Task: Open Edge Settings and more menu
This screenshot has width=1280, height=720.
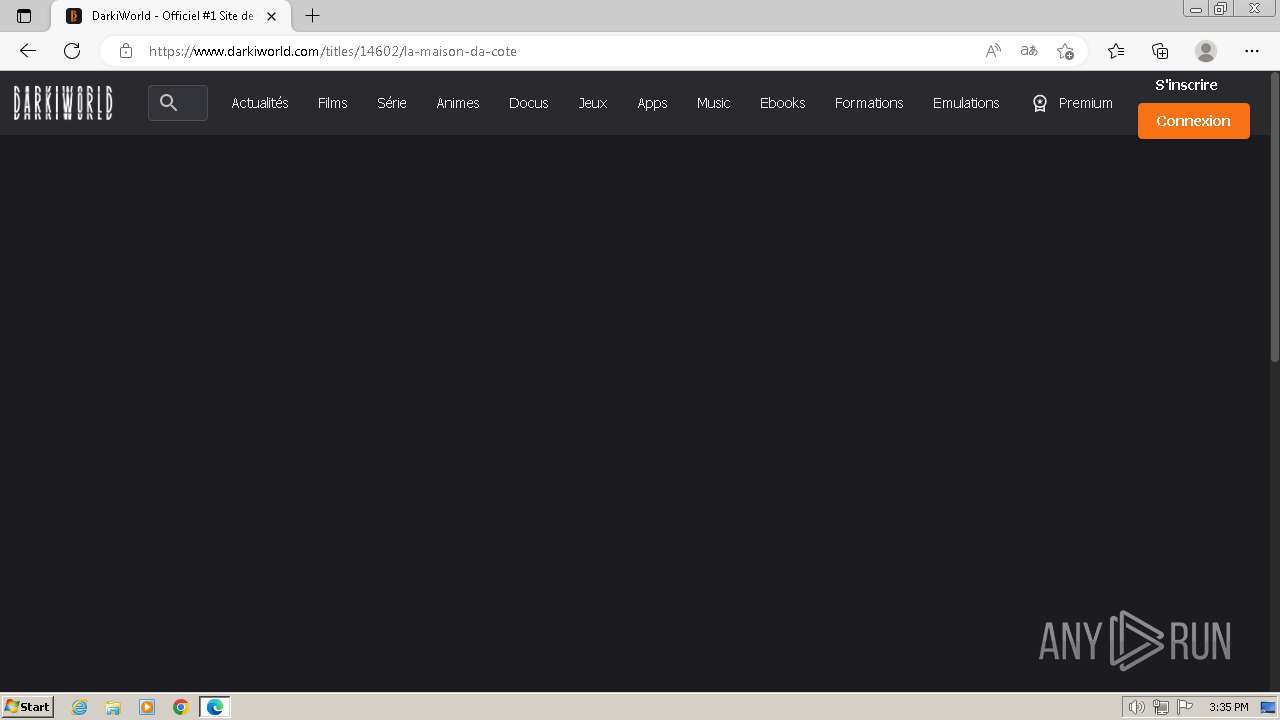Action: 1252,51
